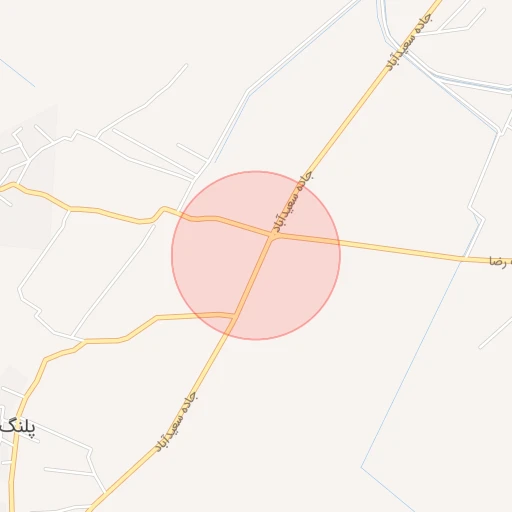Click the center of the red circle overlay
512x512 pixels.
coord(256,255)
